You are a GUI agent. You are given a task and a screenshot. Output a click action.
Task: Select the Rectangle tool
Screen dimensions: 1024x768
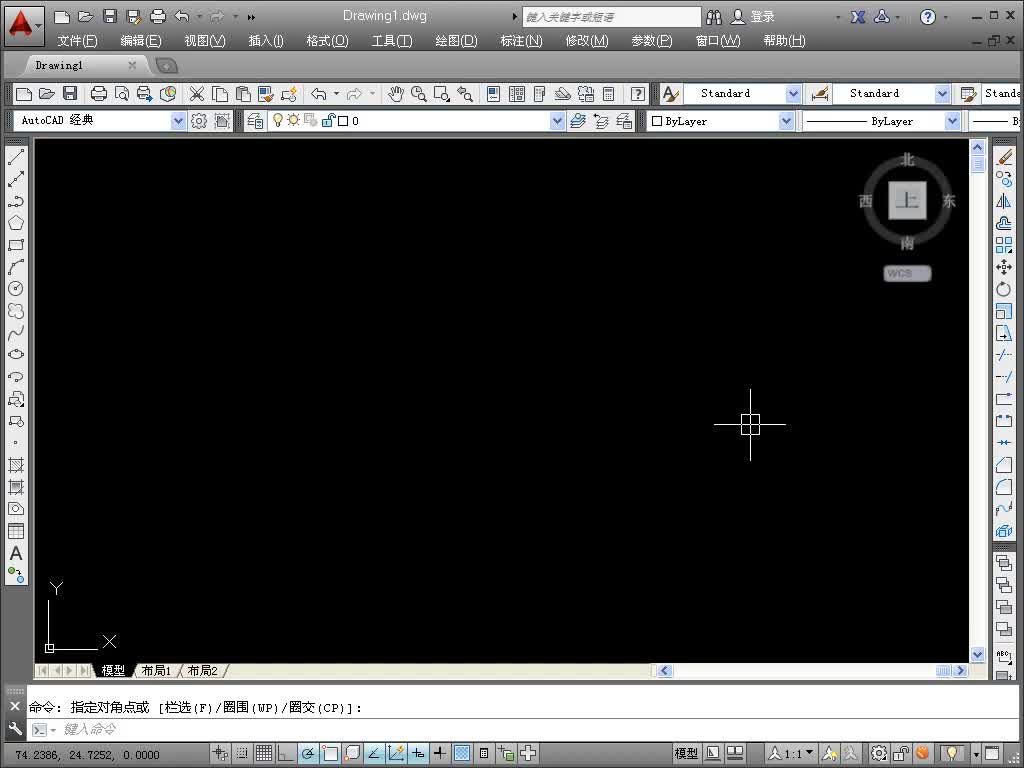(x=16, y=245)
